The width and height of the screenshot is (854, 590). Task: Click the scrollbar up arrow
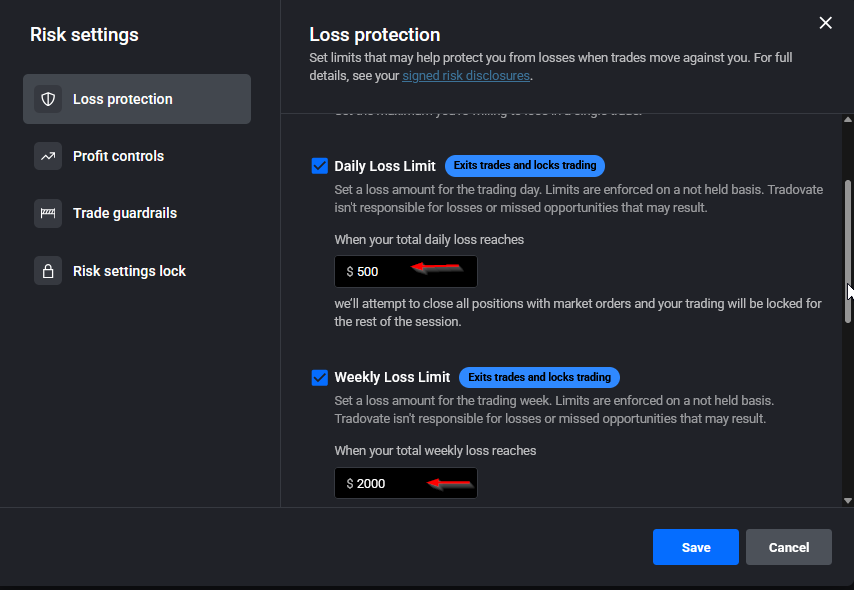tap(847, 119)
